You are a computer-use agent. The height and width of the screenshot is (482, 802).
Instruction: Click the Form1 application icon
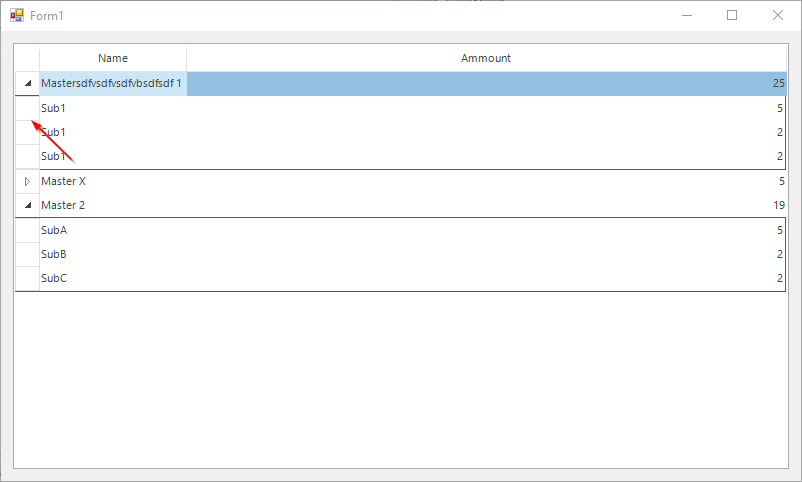[x=16, y=15]
